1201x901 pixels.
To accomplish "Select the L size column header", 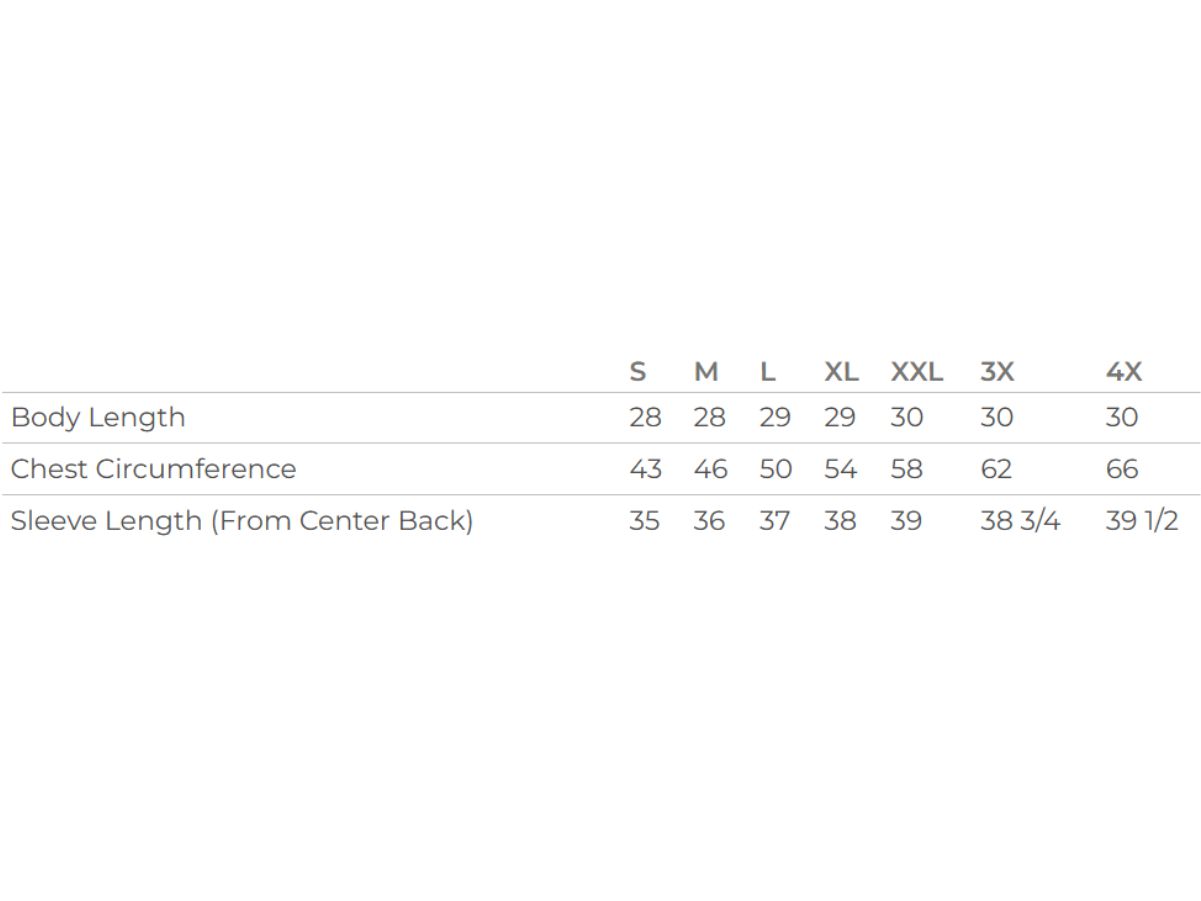I will click(x=767, y=372).
